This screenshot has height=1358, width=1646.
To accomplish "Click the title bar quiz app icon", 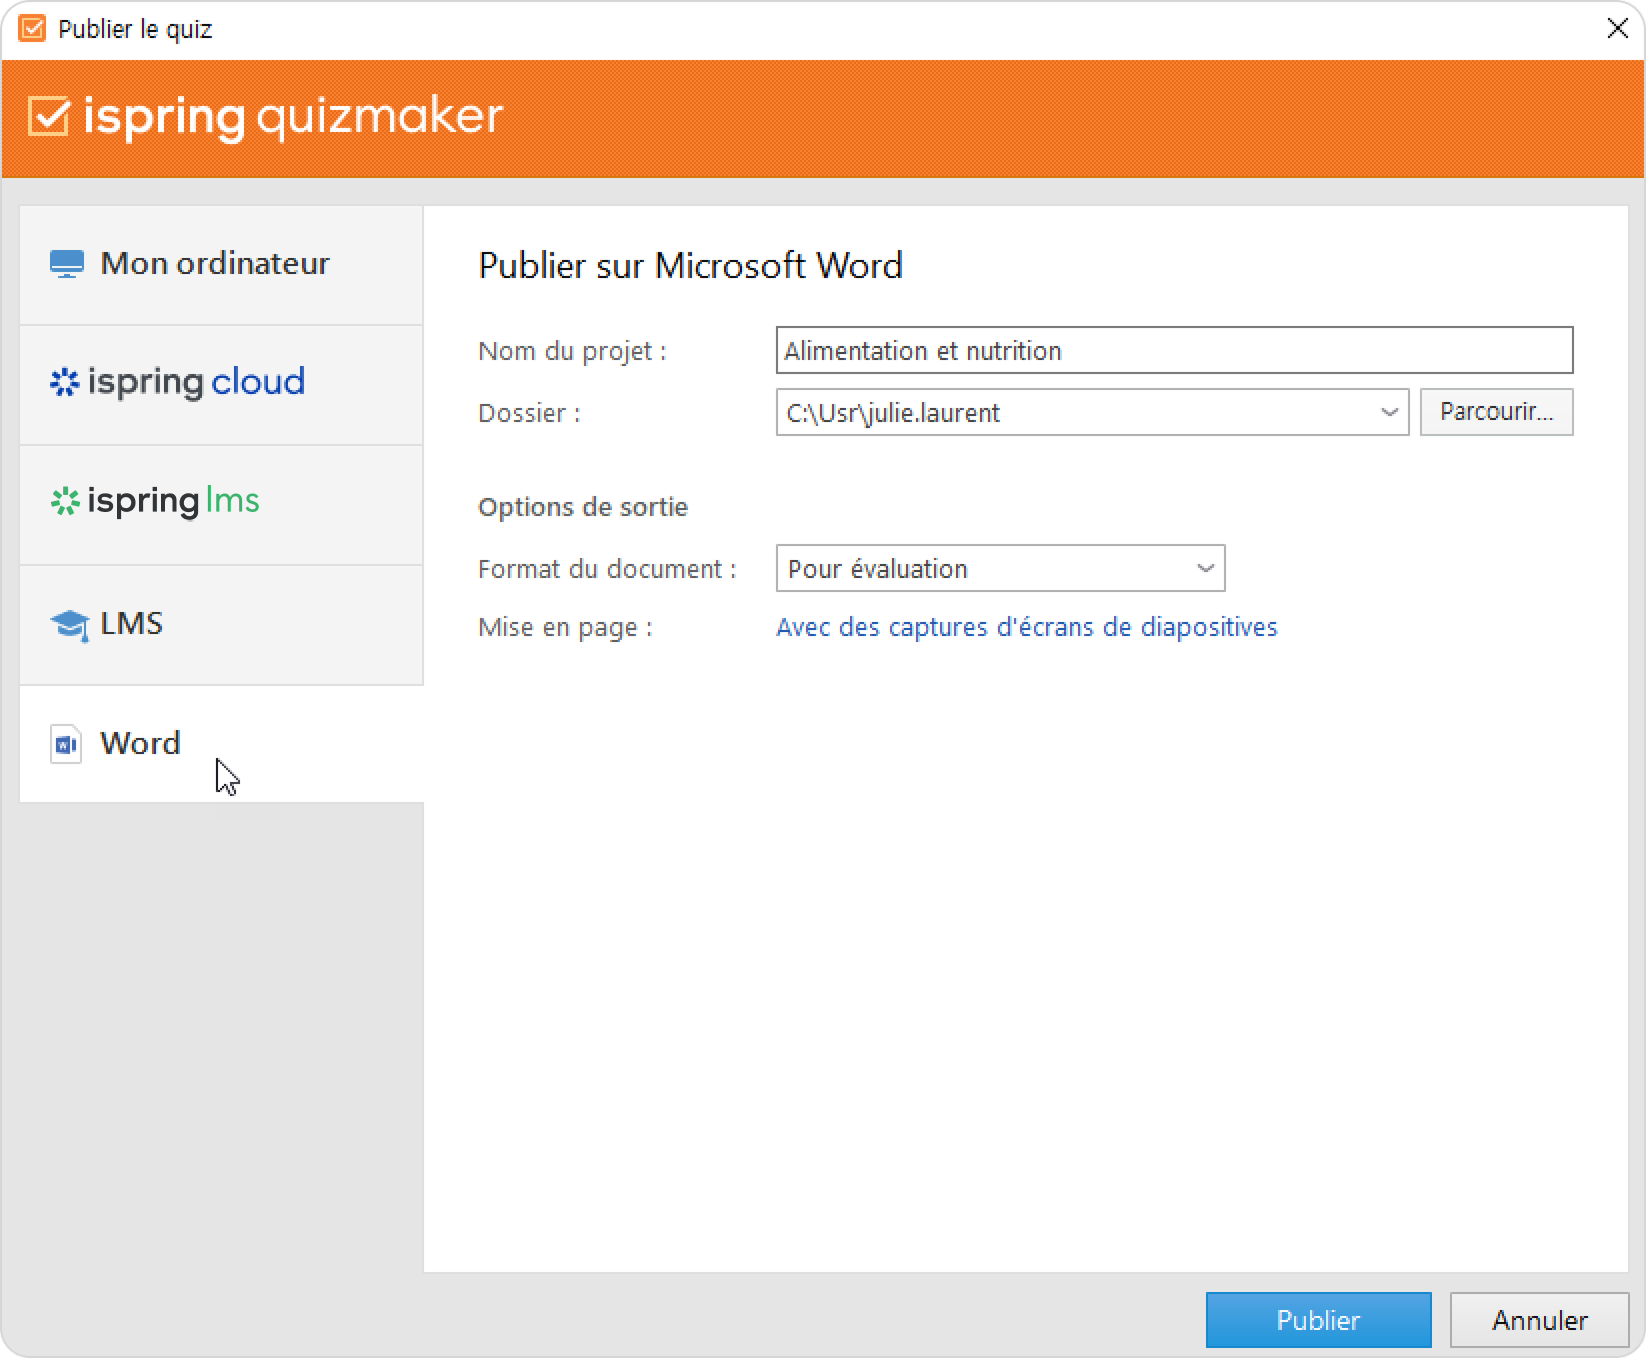I will (x=32, y=29).
